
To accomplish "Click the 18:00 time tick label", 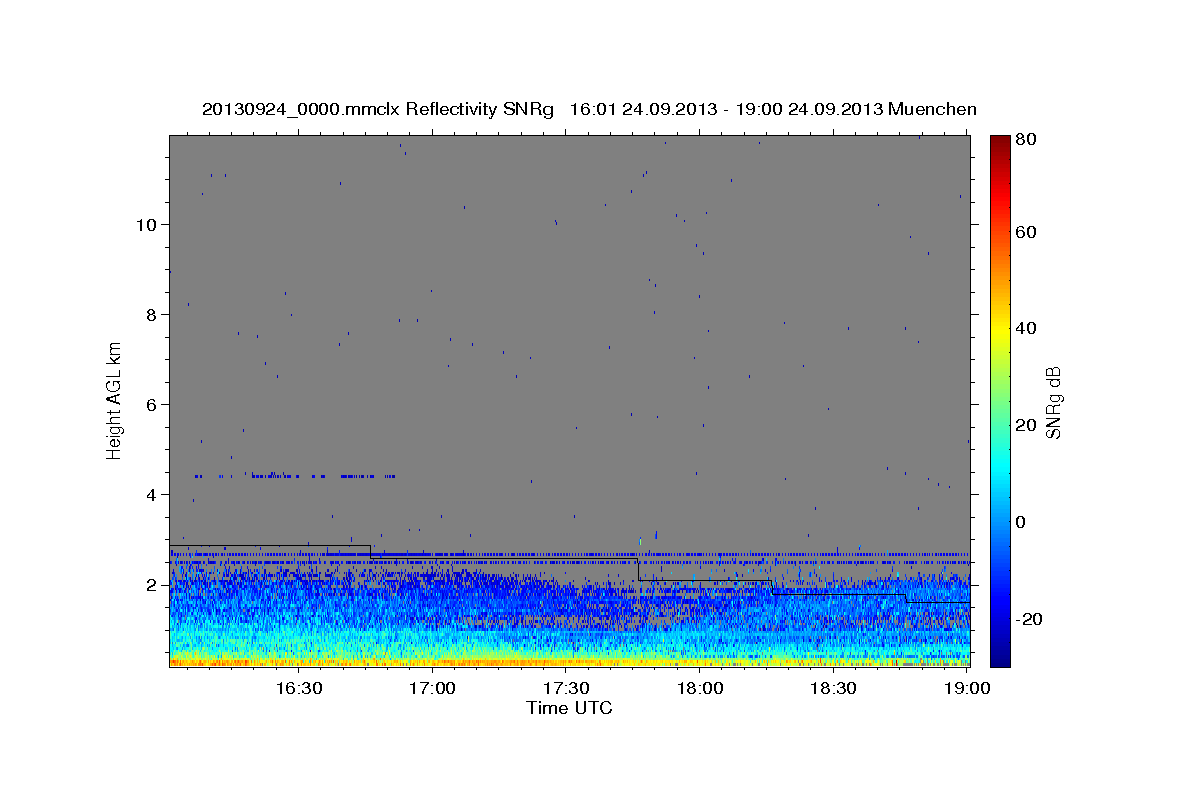I will coord(700,688).
